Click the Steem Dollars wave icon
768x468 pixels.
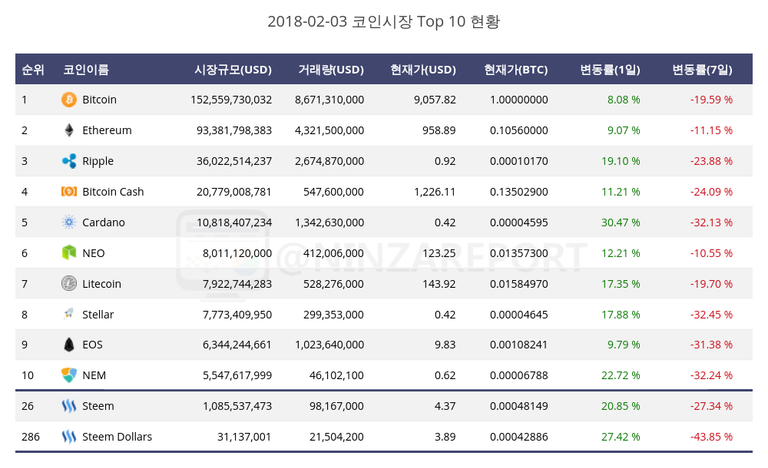[69, 437]
